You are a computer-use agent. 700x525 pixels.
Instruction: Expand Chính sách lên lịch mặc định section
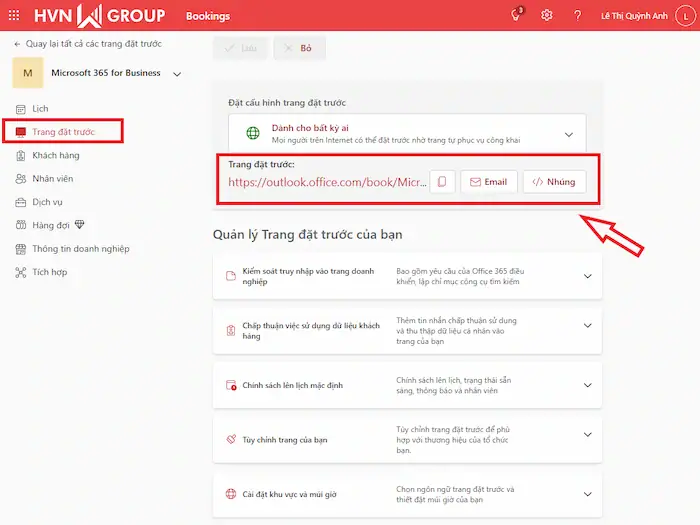click(587, 385)
